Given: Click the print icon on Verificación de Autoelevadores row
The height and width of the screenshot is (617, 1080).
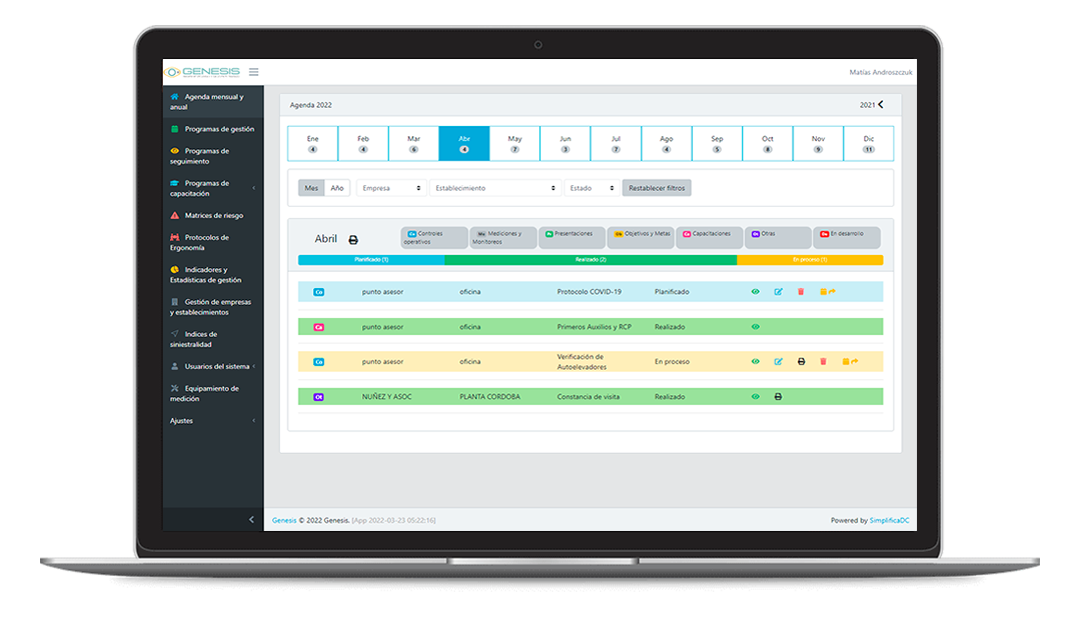Looking at the screenshot, I should (801, 362).
